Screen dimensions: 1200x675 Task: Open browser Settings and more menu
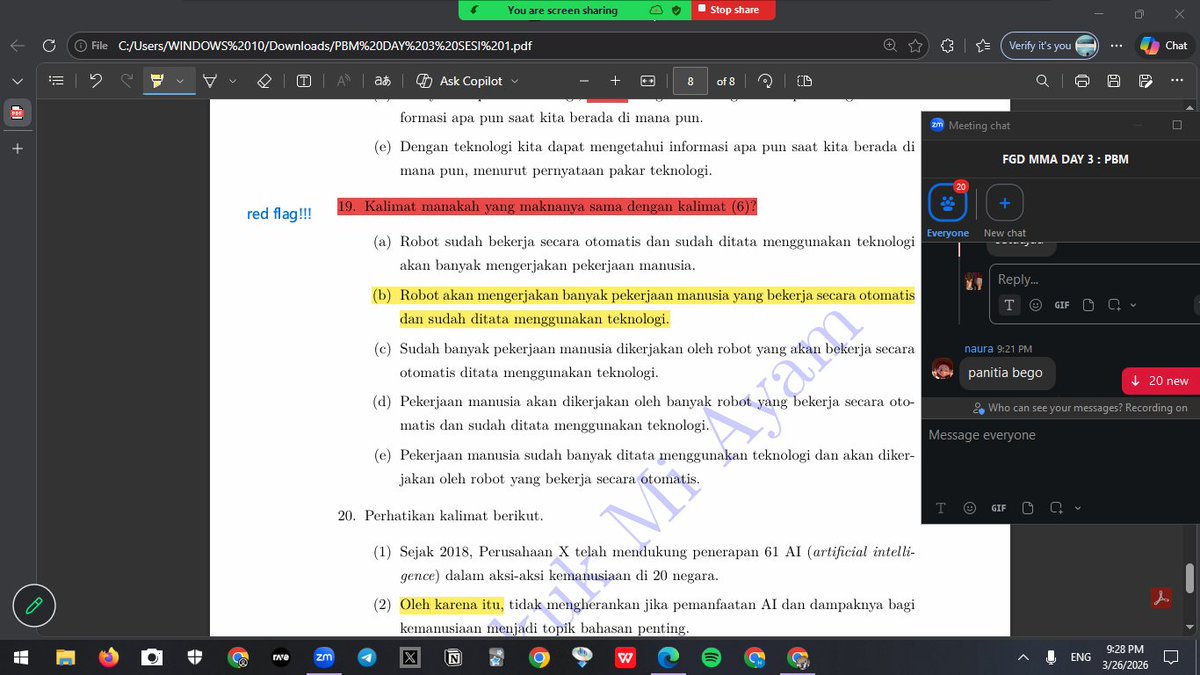point(1117,45)
